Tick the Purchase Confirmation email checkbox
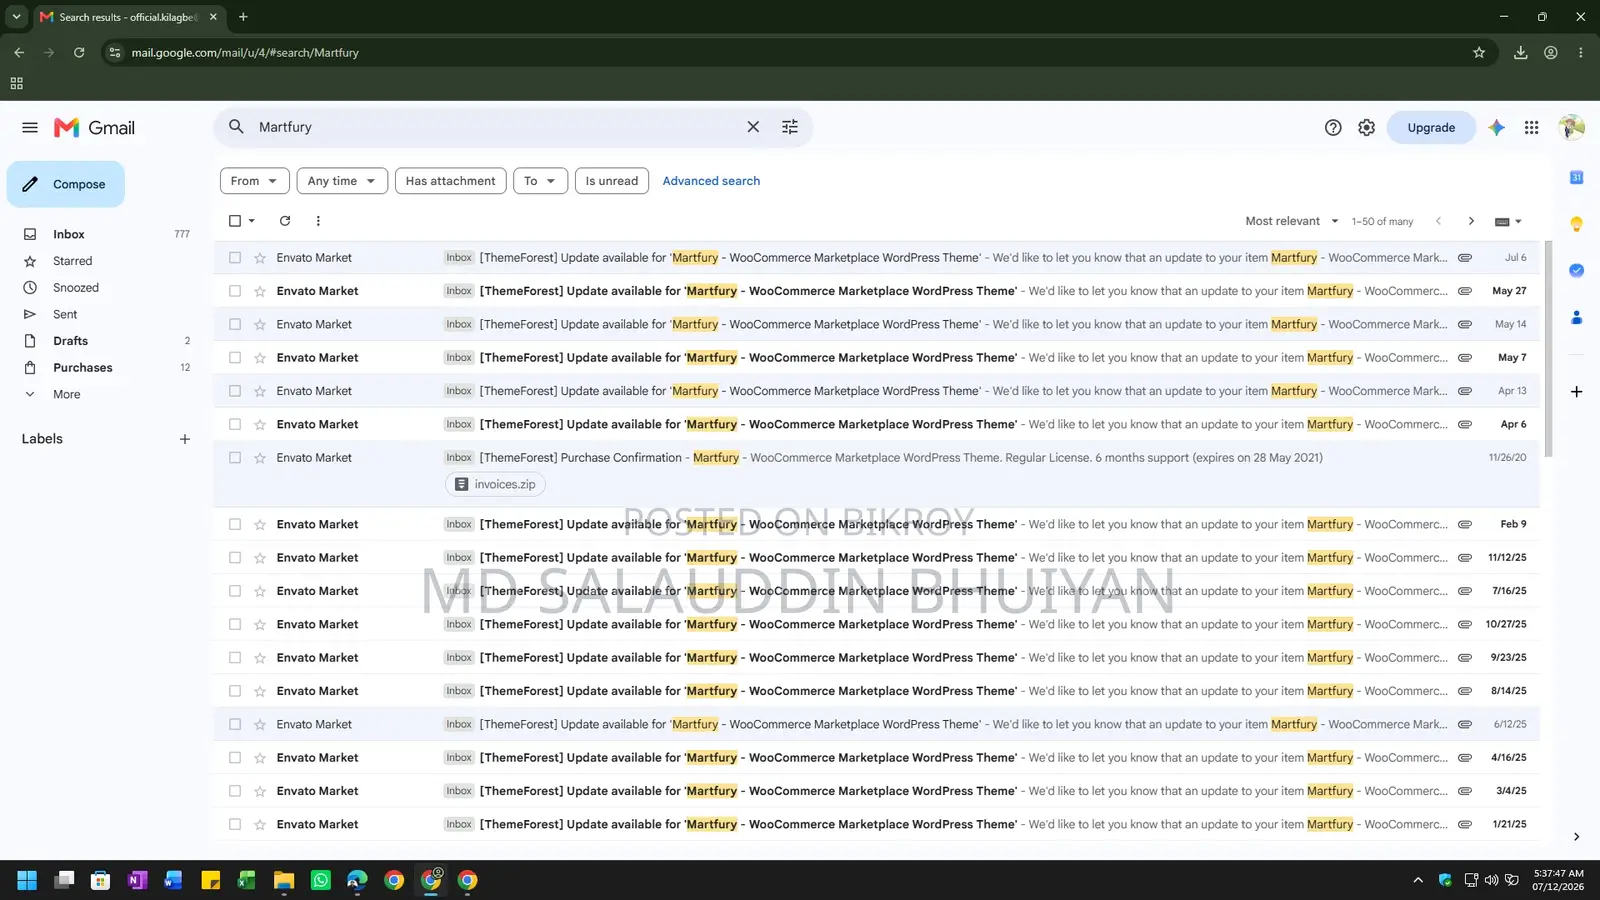The height and width of the screenshot is (900, 1600). pos(235,458)
